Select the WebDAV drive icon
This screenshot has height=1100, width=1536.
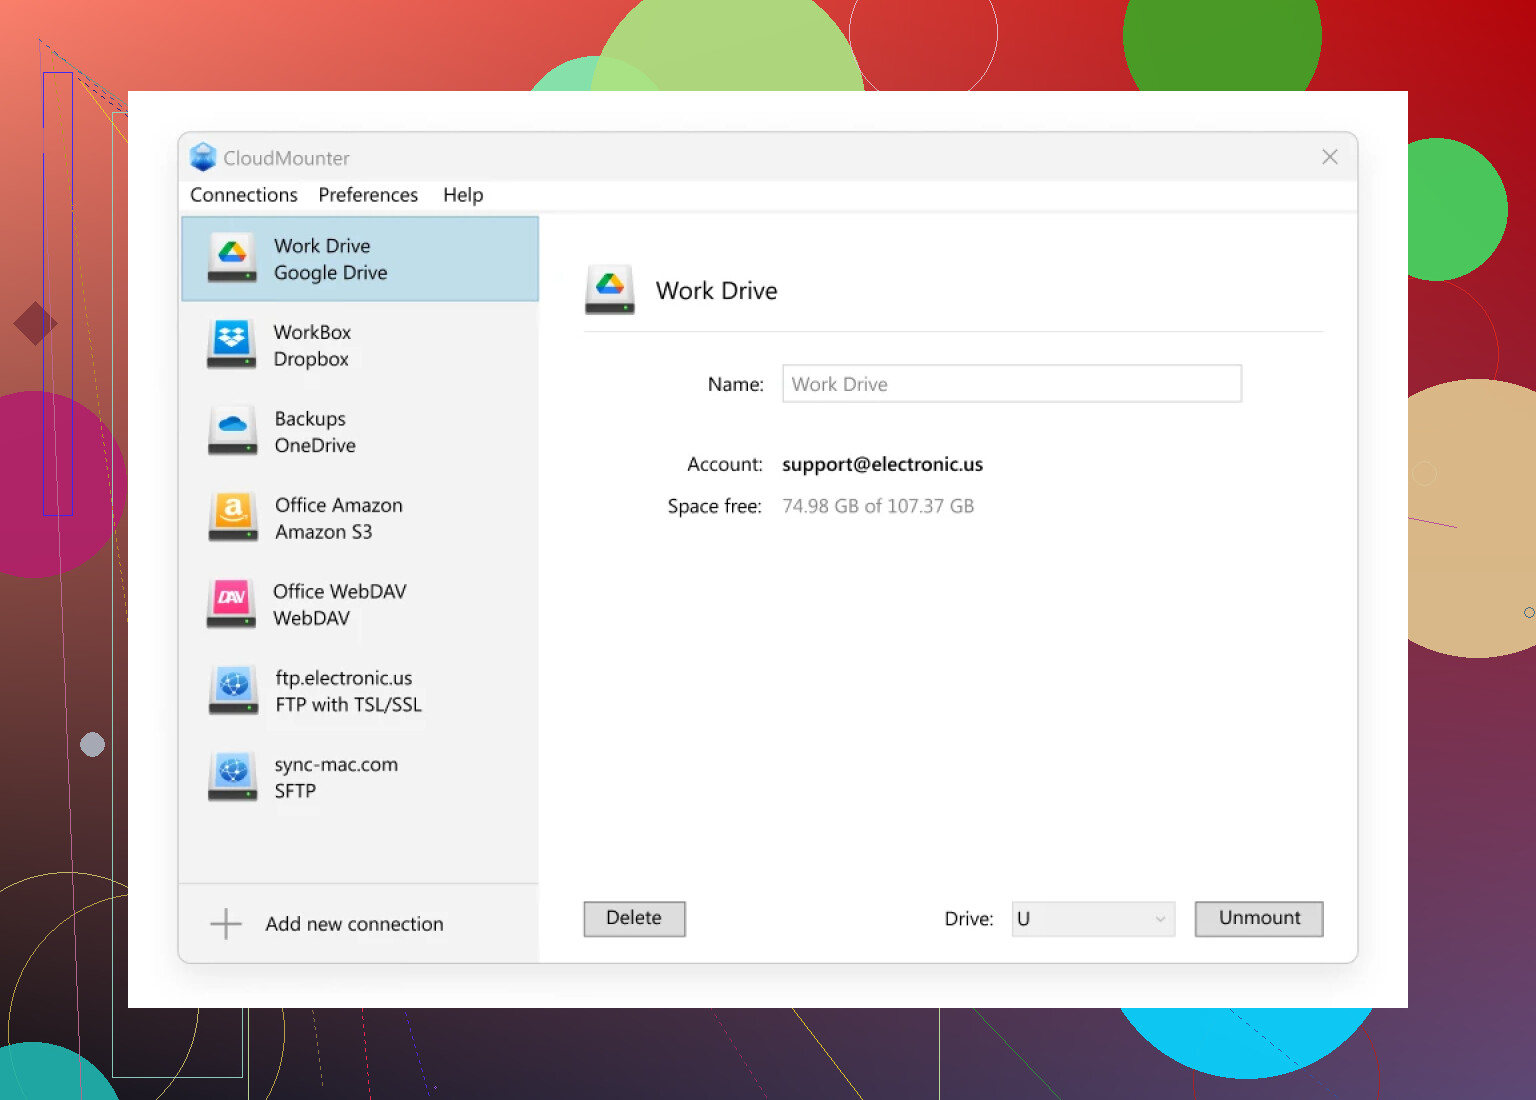(x=232, y=604)
